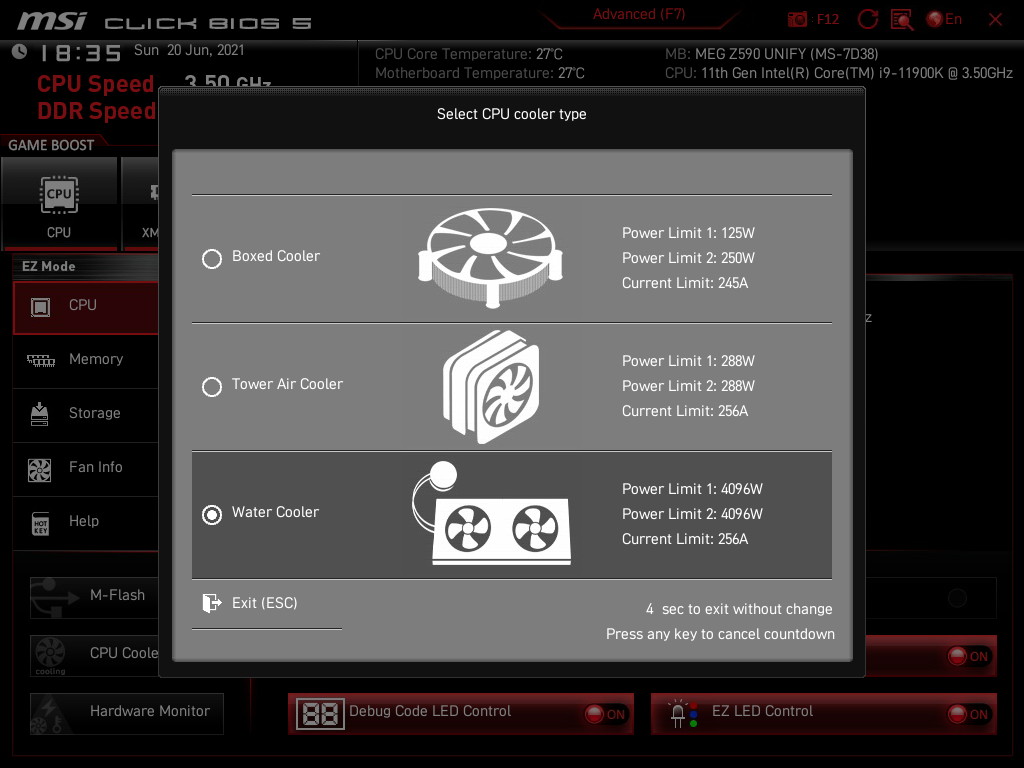Screen dimensions: 1024x768
Task: Close the BIOS with the red X
Action: 995,20
